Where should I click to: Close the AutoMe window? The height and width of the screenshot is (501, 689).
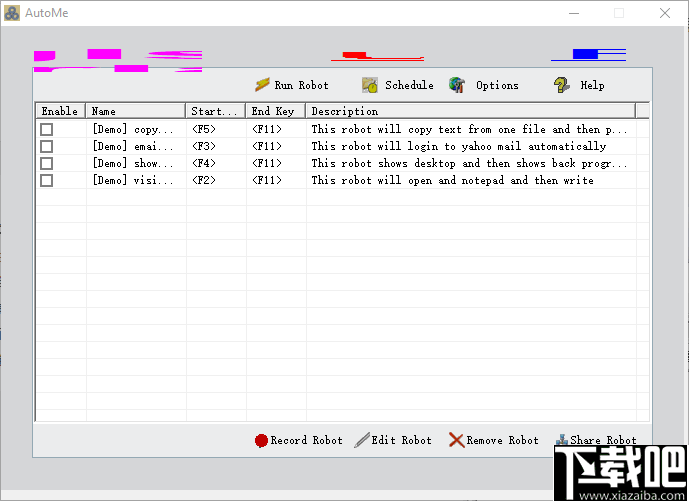[665, 13]
